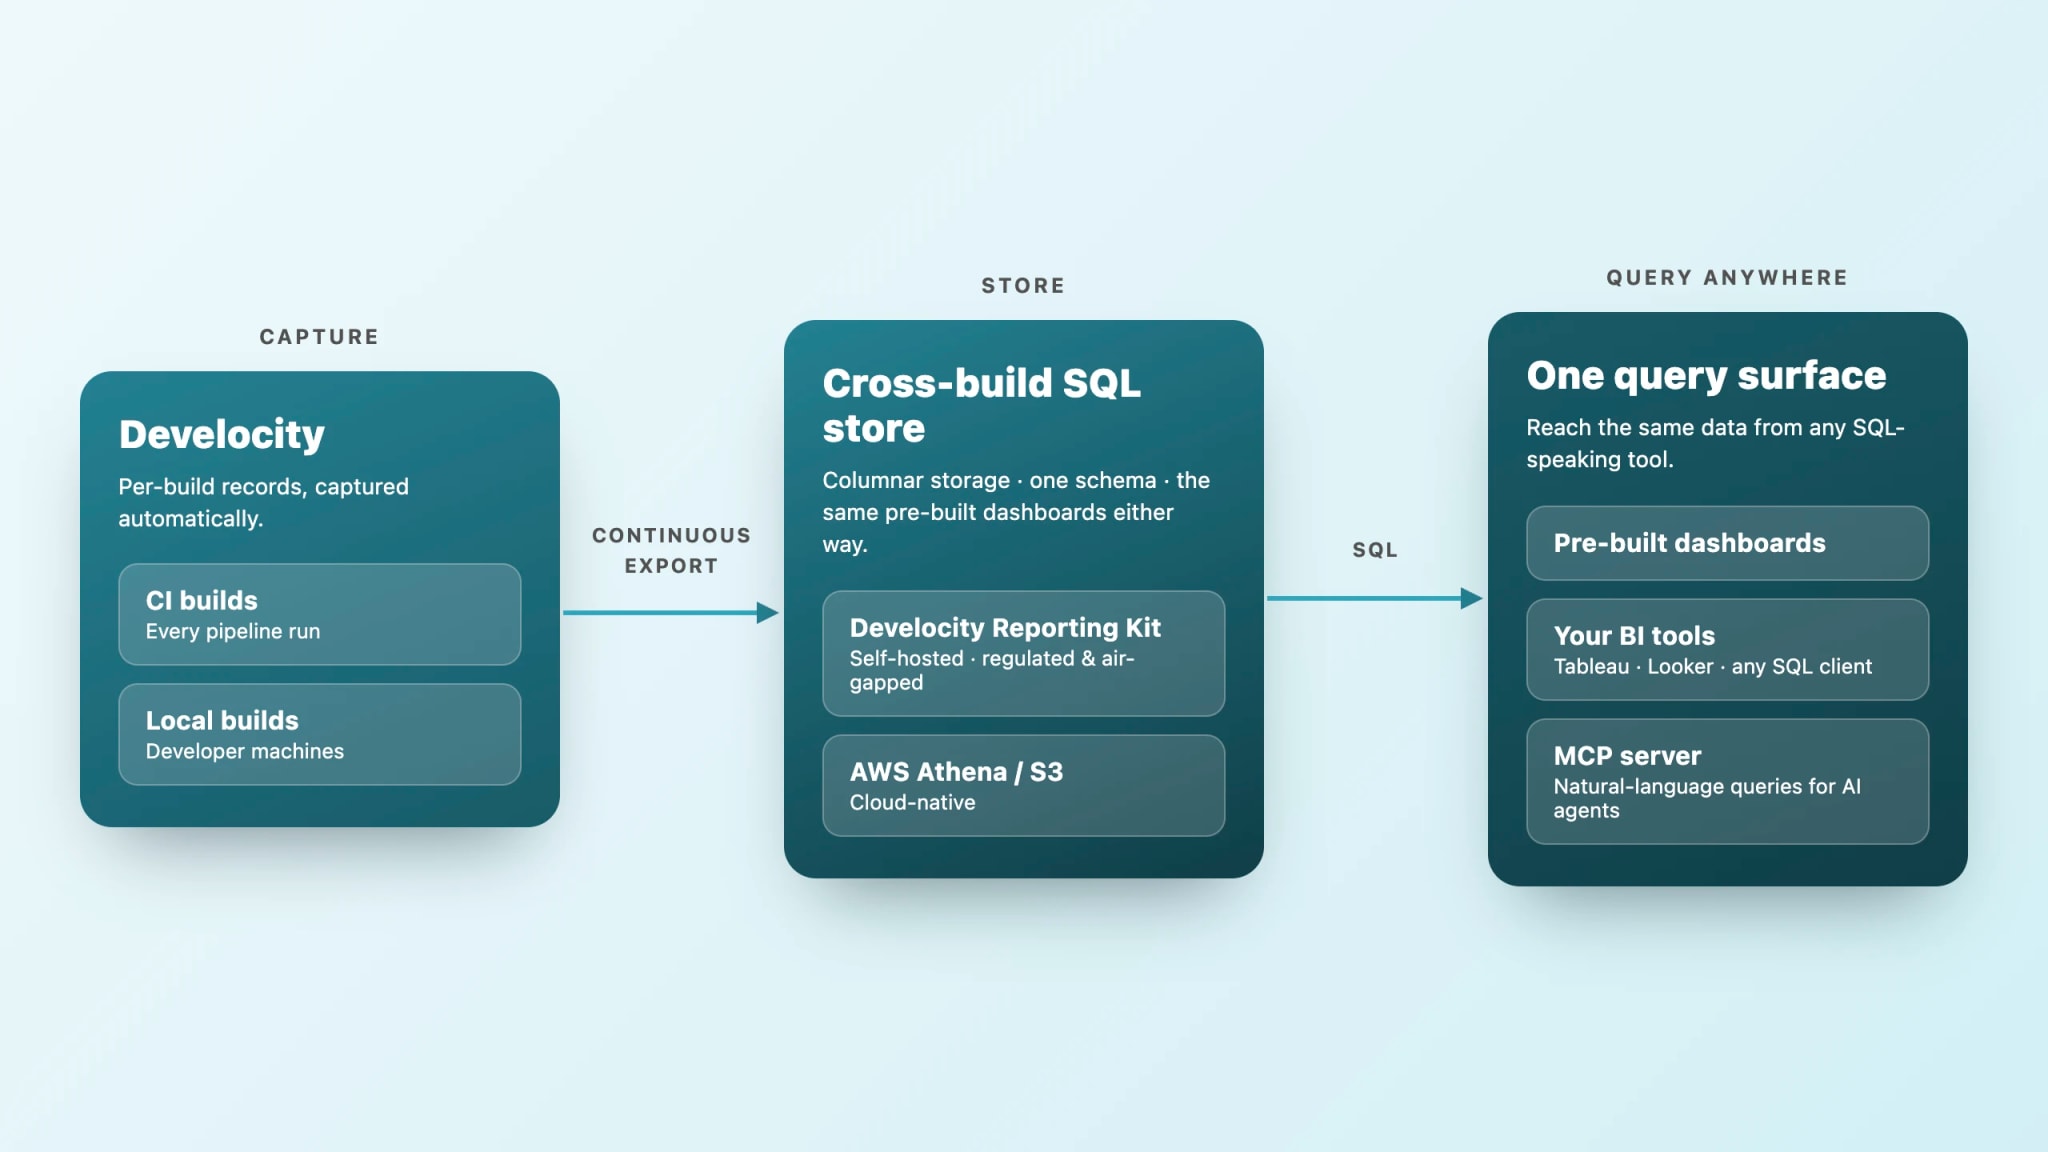
Task: Click the Cross-build SQL store heading
Action: pyautogui.click(x=981, y=405)
